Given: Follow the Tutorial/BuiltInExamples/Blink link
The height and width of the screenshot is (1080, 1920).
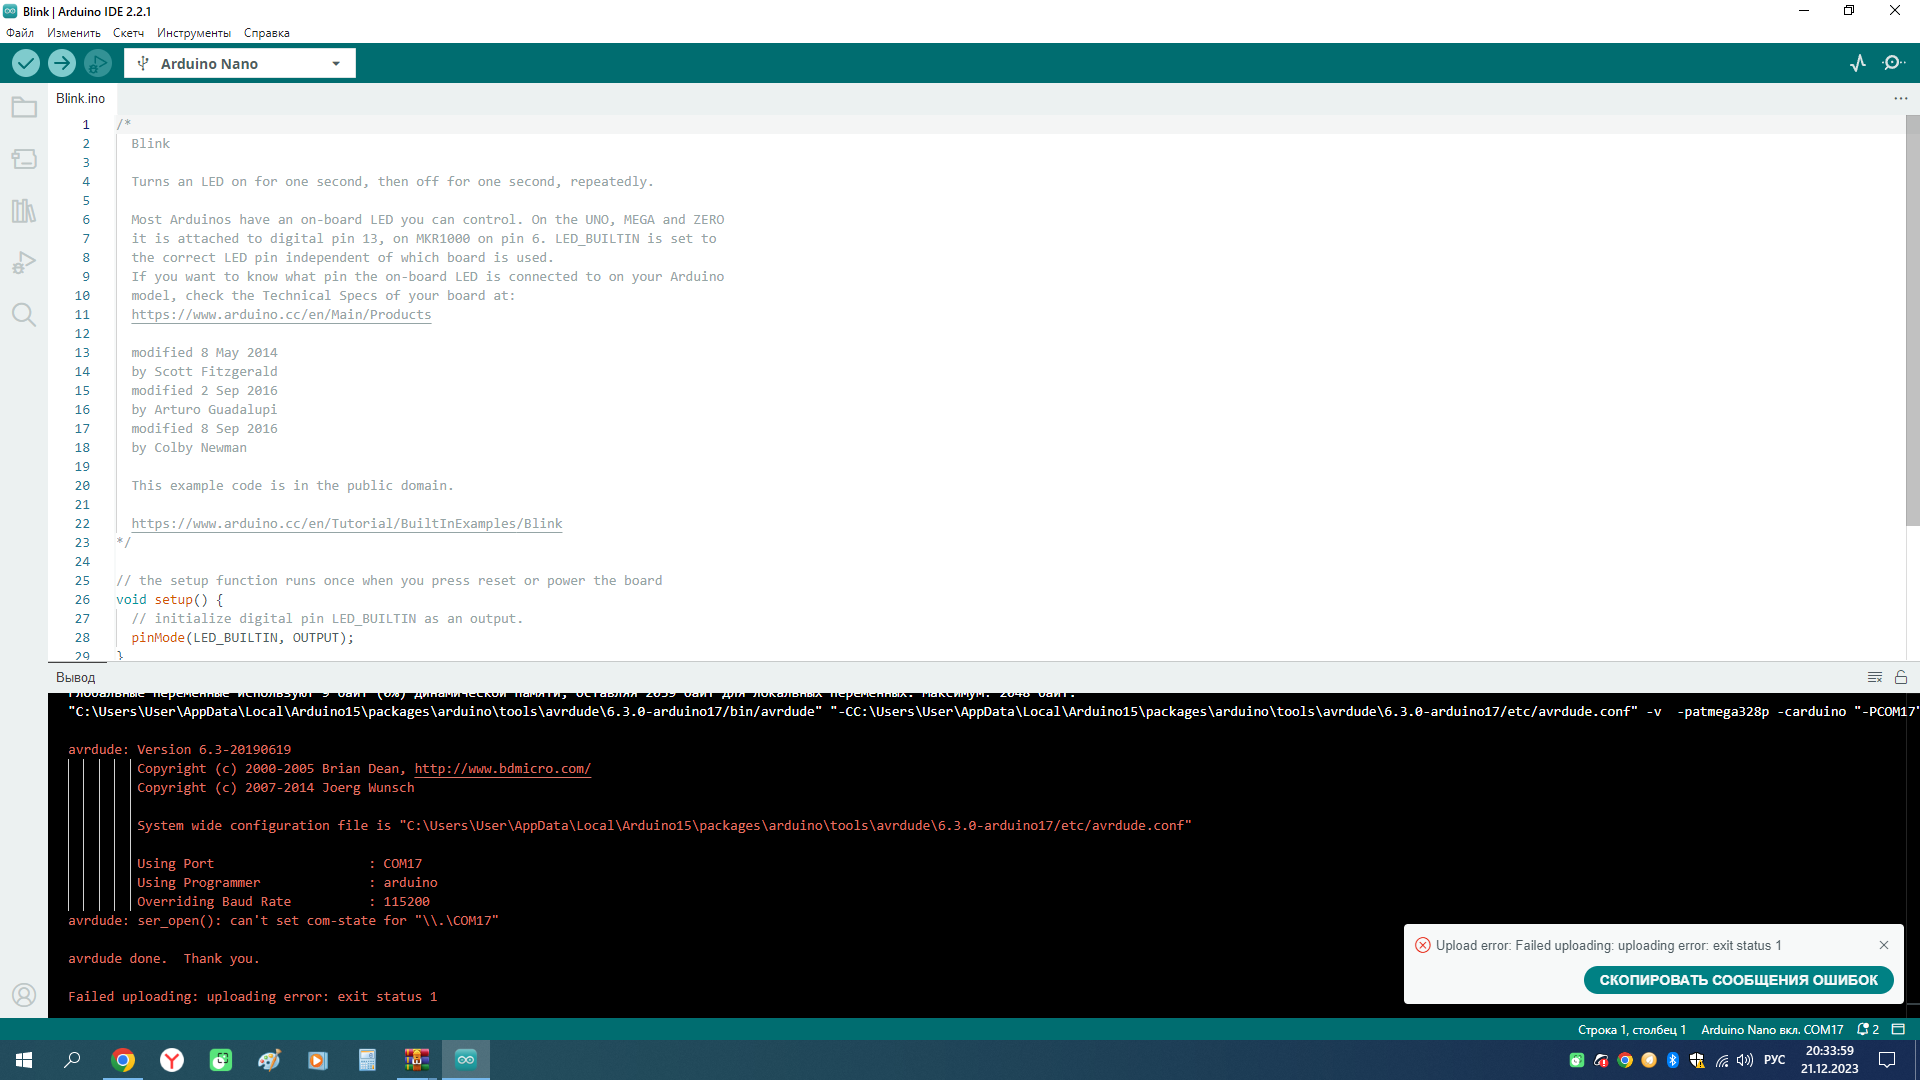Looking at the screenshot, I should point(347,523).
